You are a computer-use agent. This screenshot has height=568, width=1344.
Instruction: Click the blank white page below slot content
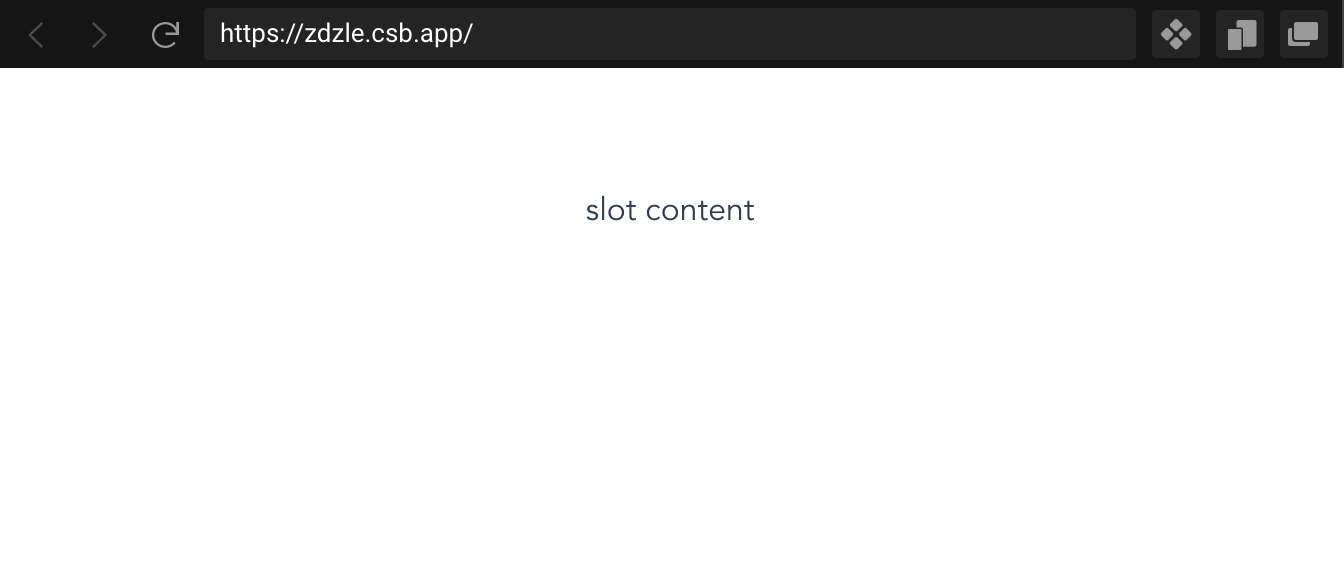tap(670, 400)
